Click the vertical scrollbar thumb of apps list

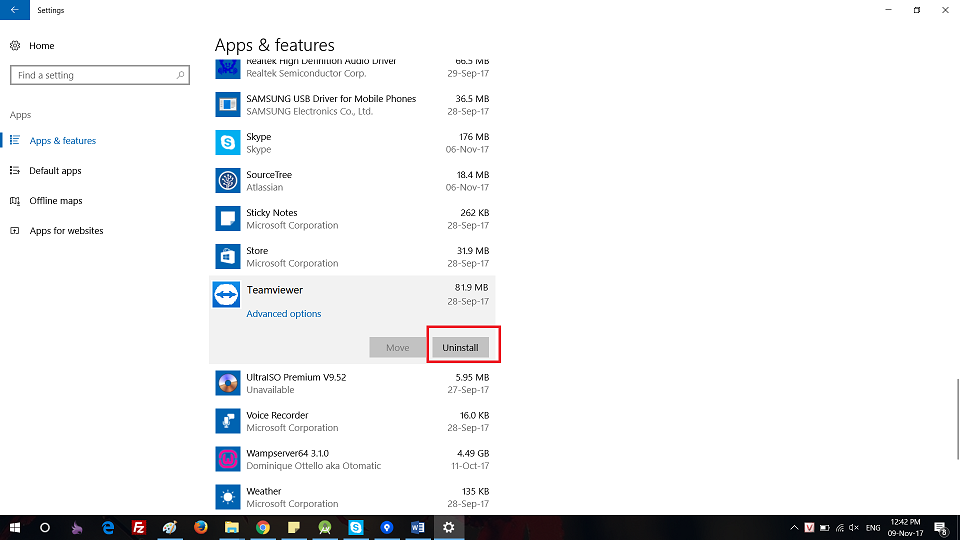point(958,419)
